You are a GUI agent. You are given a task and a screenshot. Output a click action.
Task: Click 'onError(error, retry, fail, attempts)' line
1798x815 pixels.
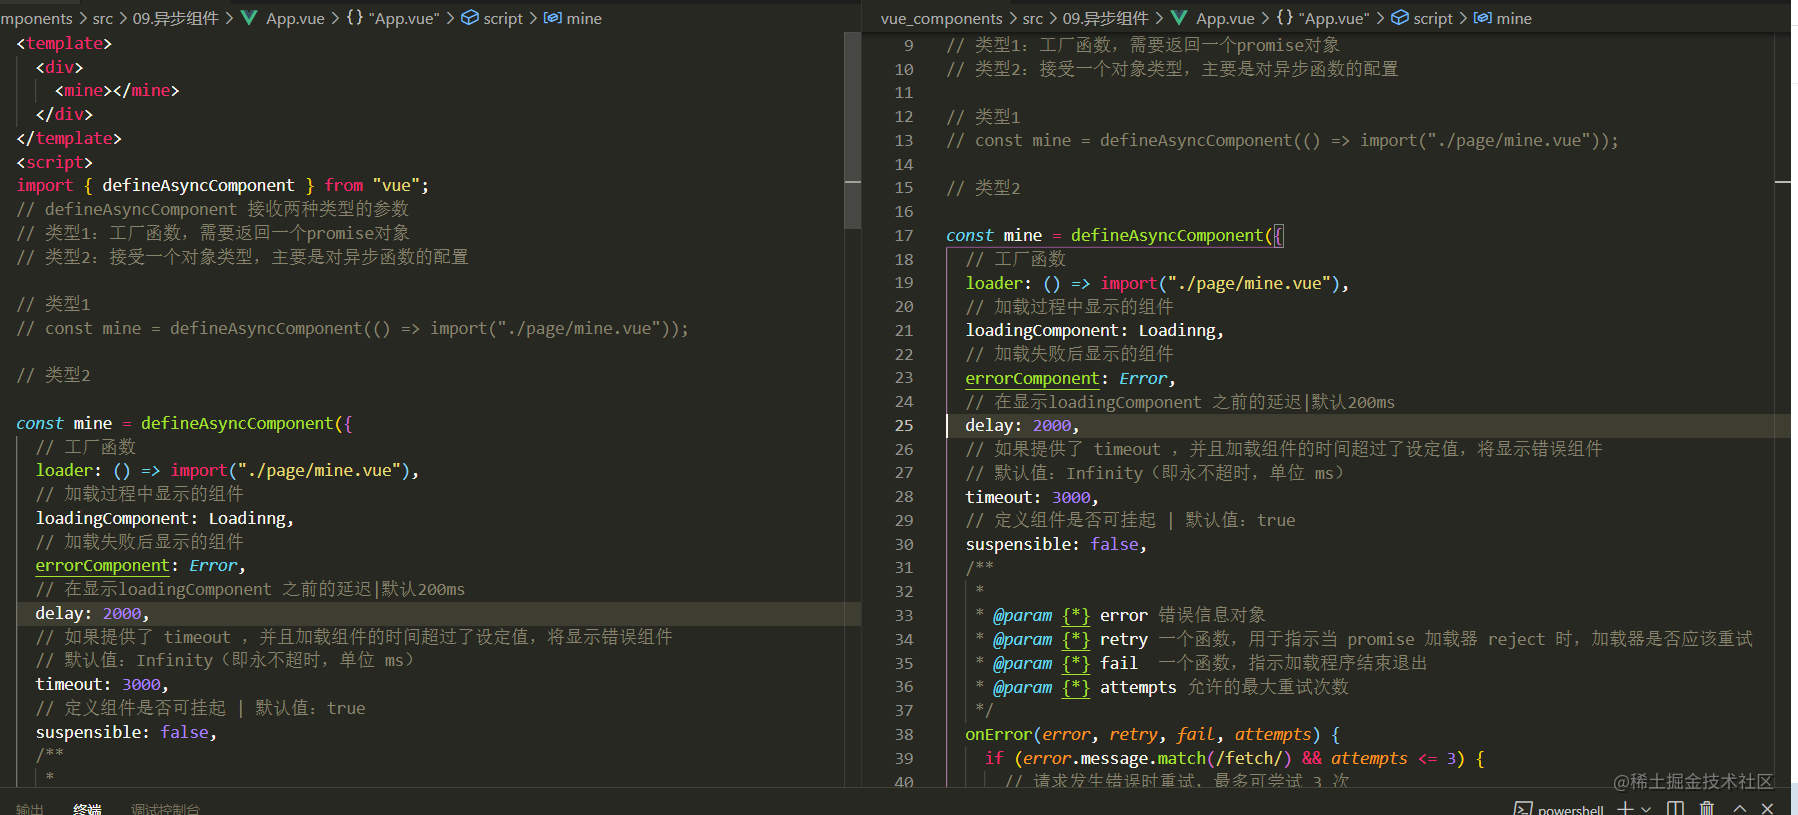click(x=1152, y=734)
